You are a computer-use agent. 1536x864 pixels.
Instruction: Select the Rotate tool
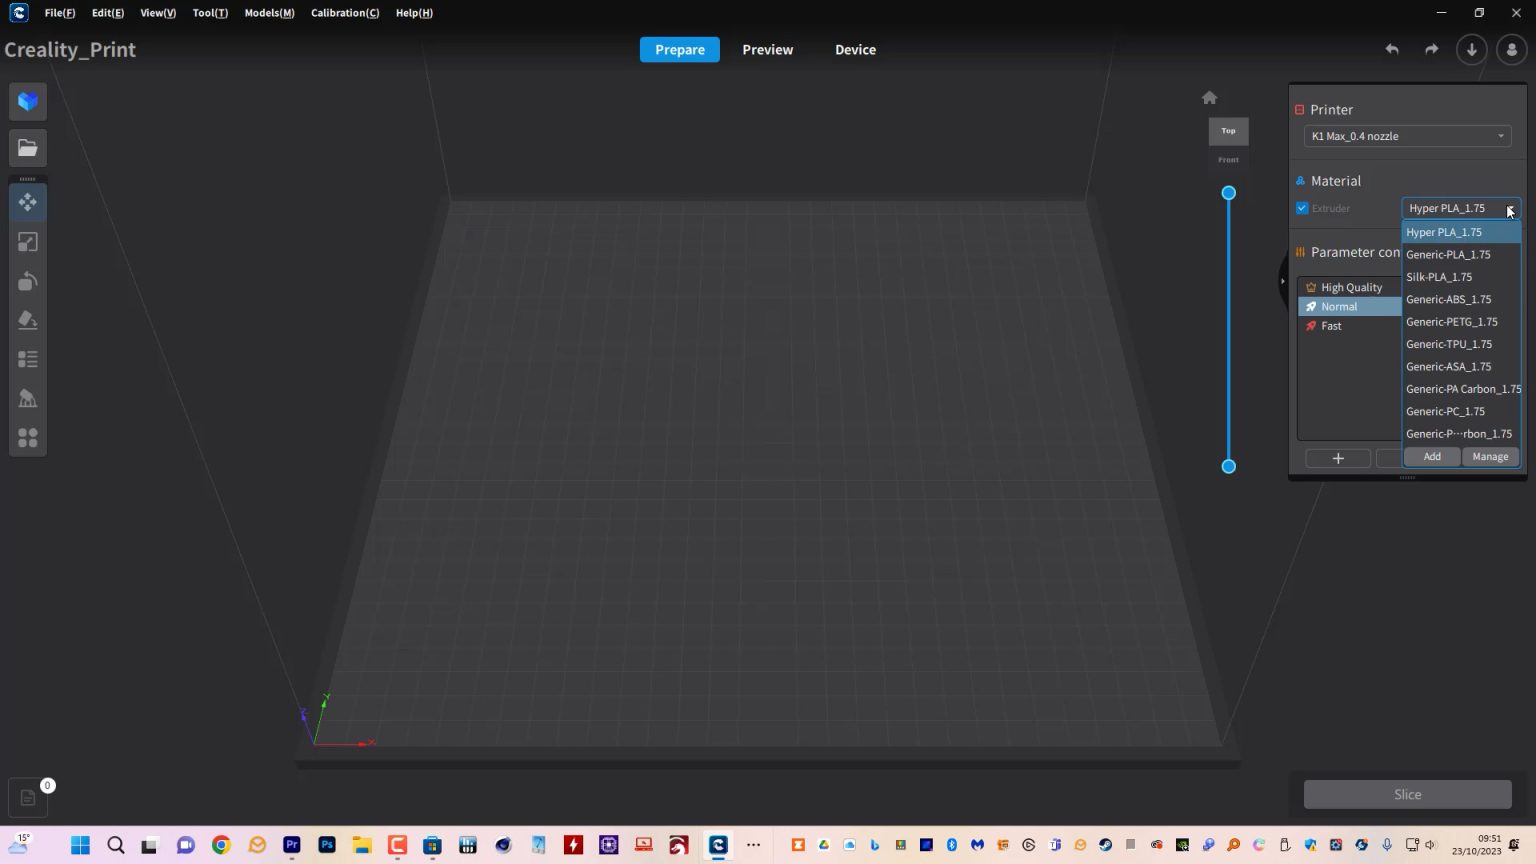[28, 281]
